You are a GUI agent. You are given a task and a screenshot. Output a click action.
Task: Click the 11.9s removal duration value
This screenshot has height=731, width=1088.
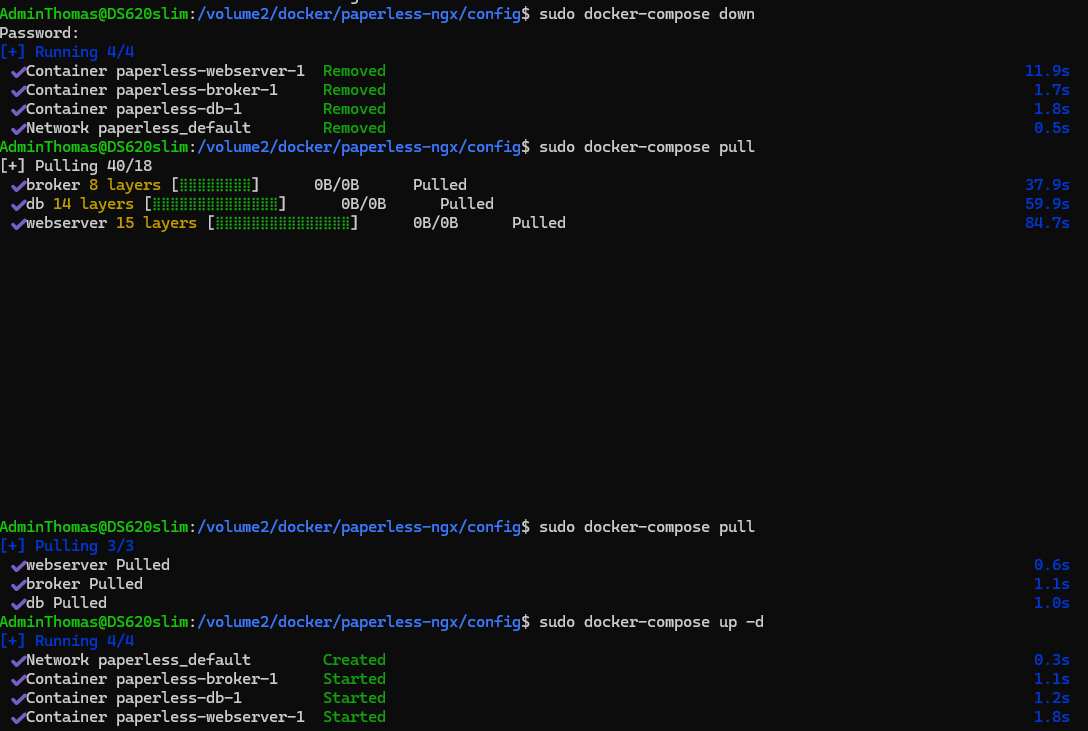click(1047, 71)
